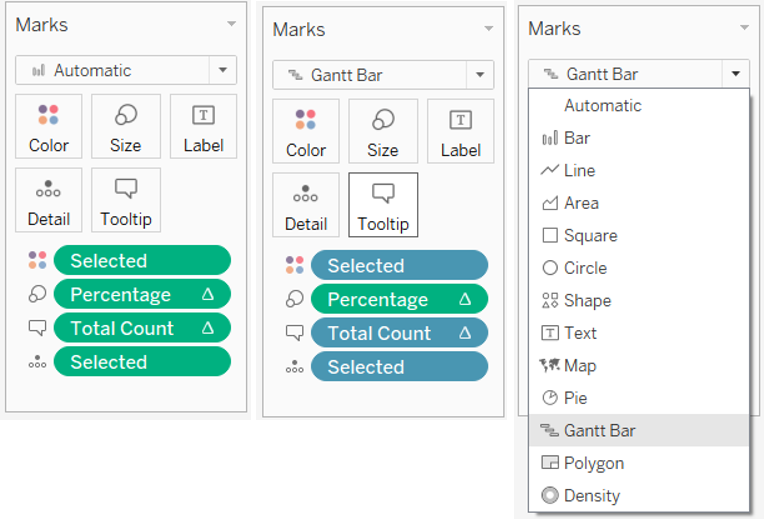Click Detail button in the left Marks card
Screen dimensions: 764x519
(49, 200)
